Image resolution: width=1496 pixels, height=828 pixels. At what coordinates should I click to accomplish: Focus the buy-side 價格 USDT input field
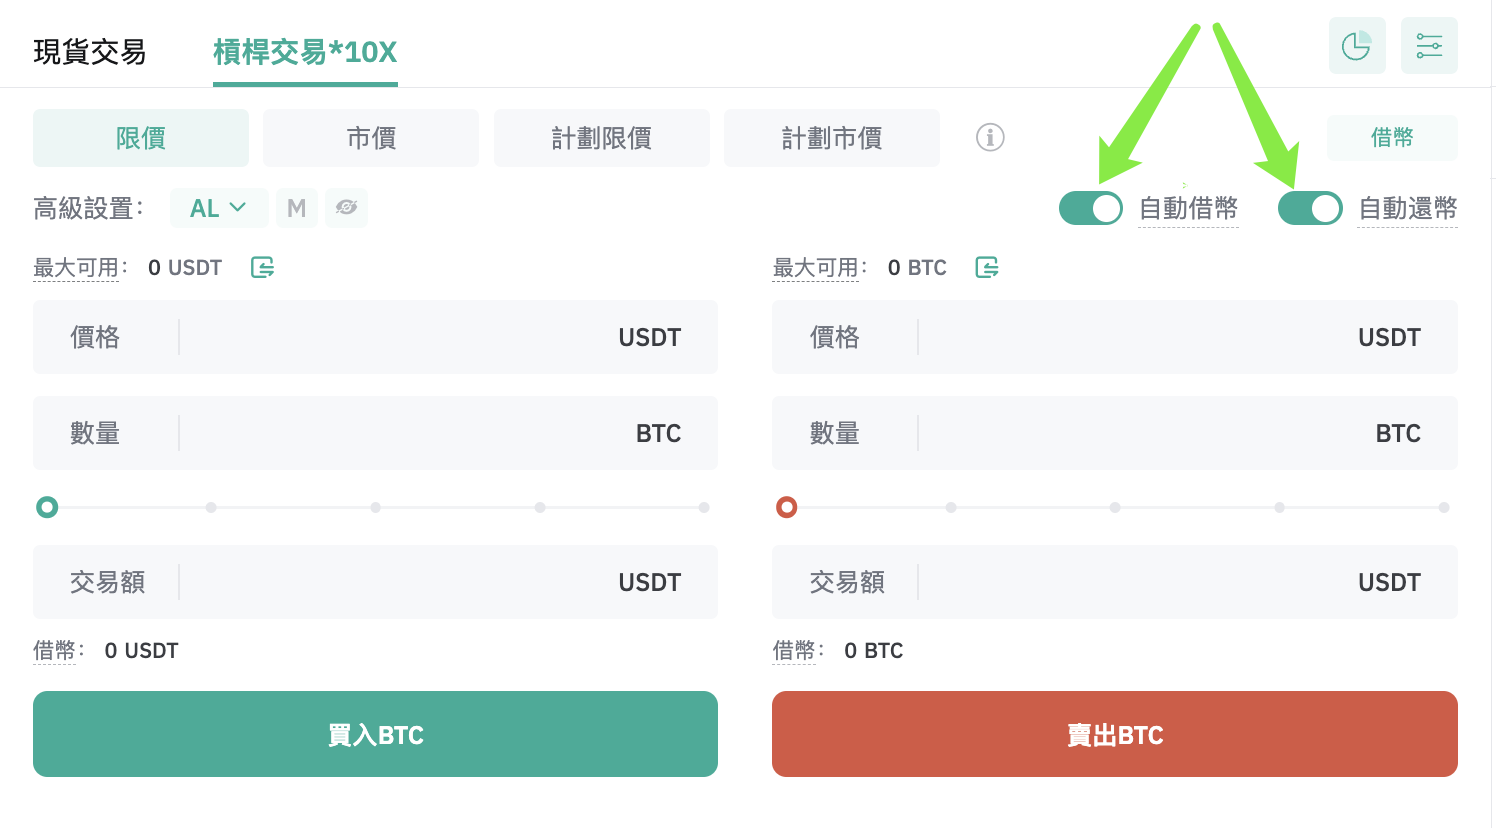375,337
